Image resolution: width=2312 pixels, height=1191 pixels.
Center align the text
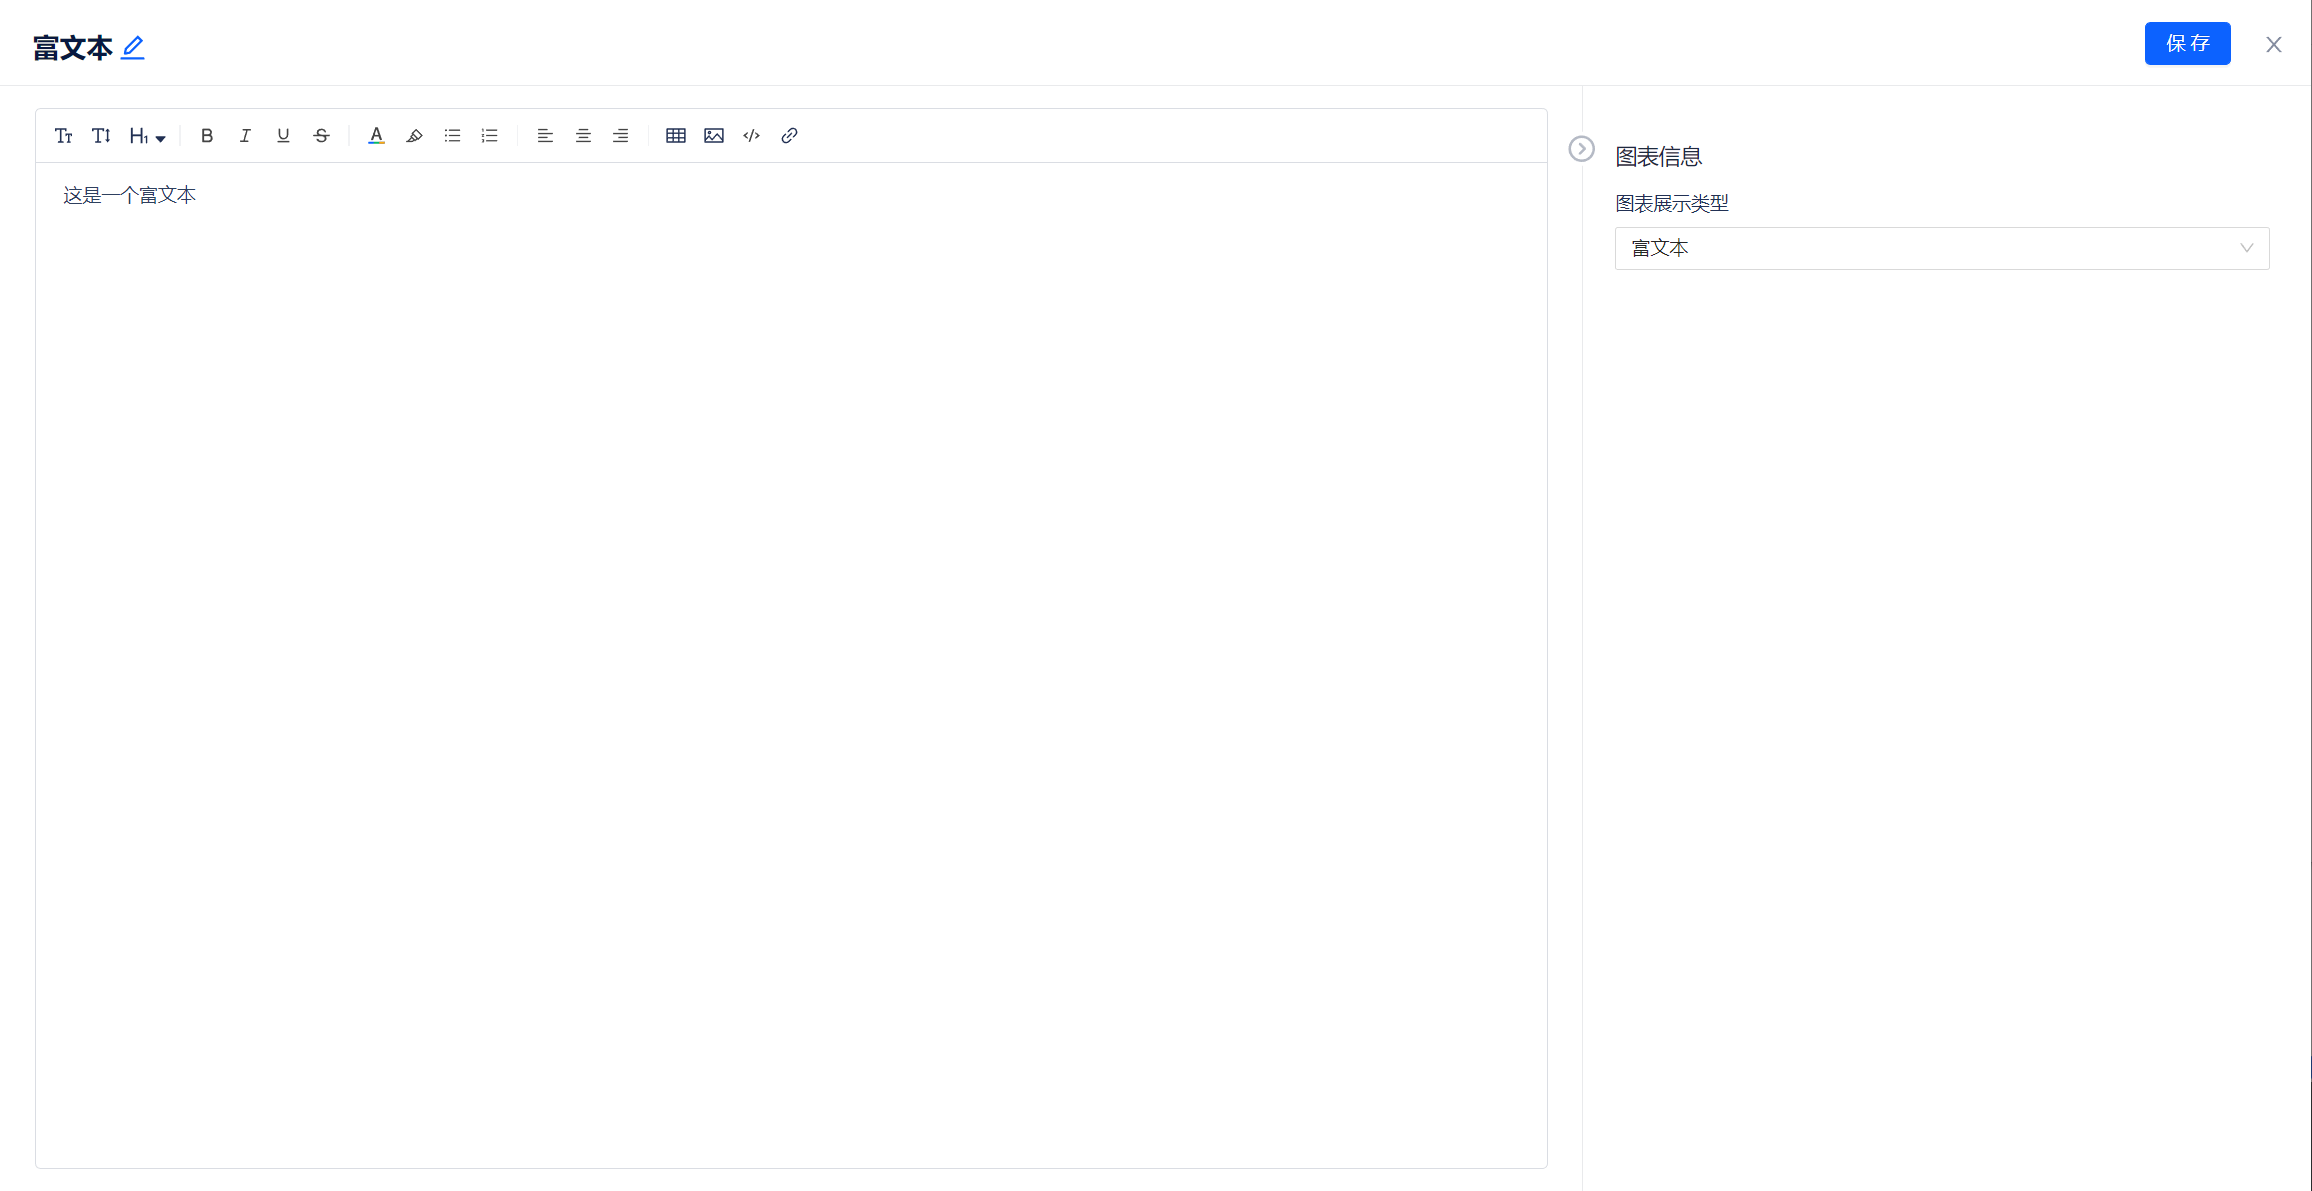point(583,136)
